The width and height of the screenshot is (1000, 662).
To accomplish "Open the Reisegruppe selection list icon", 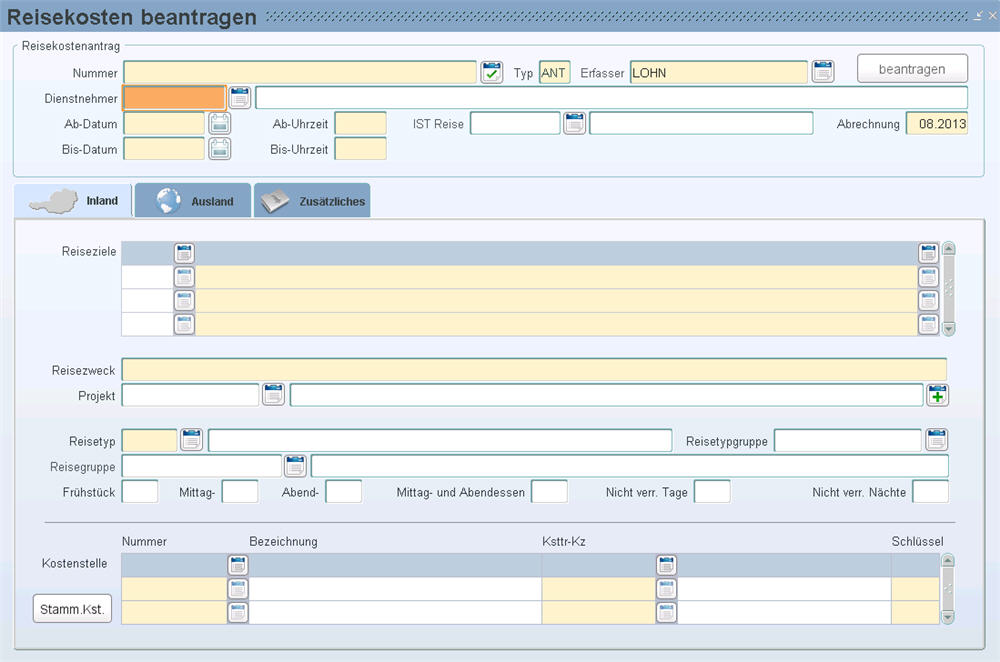I will [295, 466].
